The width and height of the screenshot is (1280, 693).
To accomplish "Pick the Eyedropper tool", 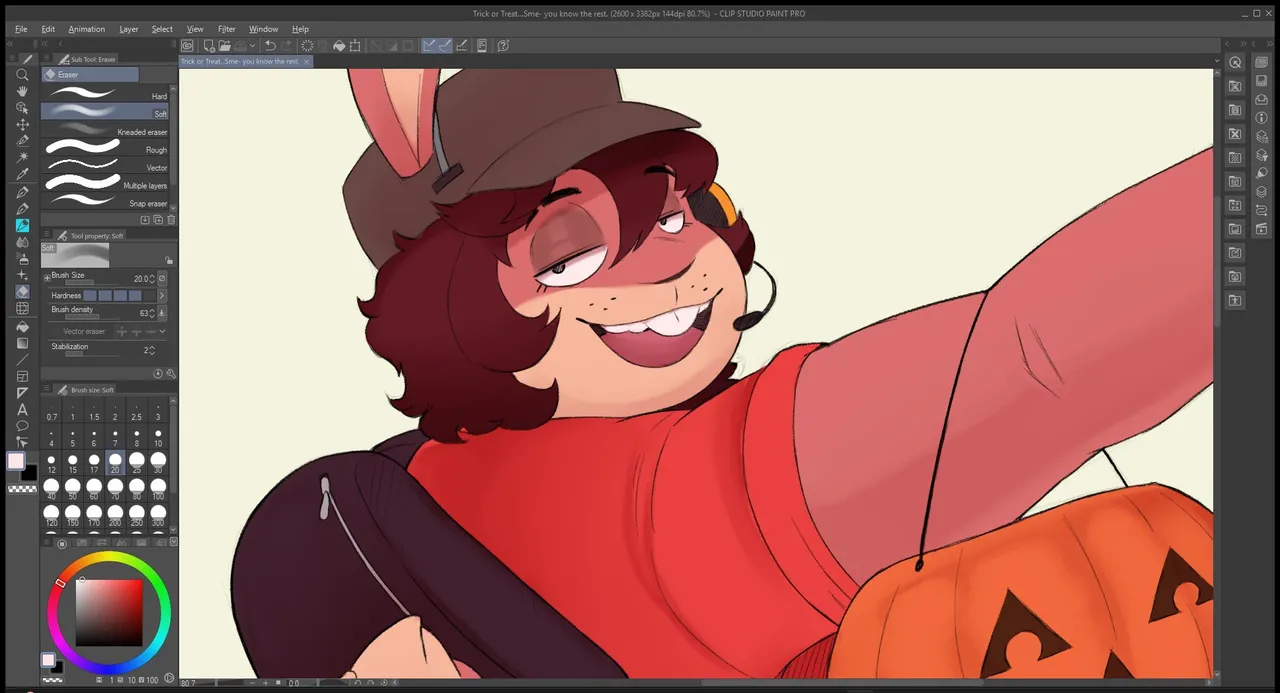I will [22, 174].
